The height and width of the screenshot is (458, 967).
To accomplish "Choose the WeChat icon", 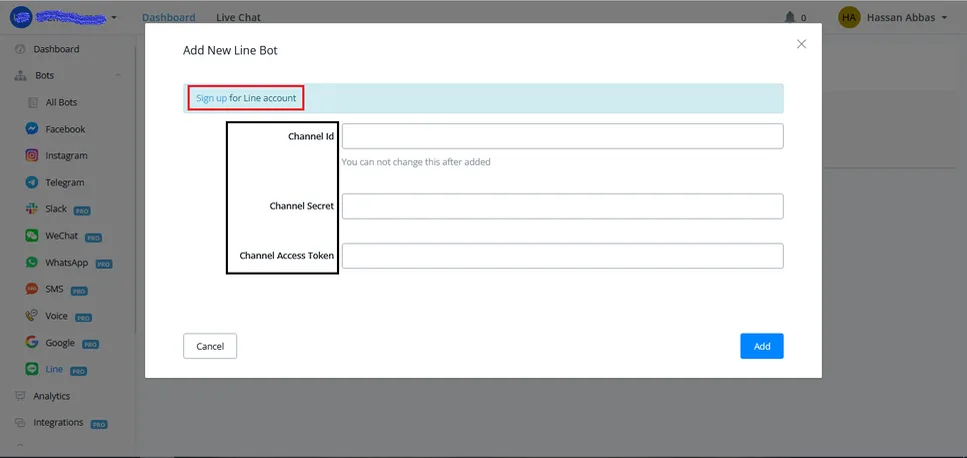I will tap(31, 235).
